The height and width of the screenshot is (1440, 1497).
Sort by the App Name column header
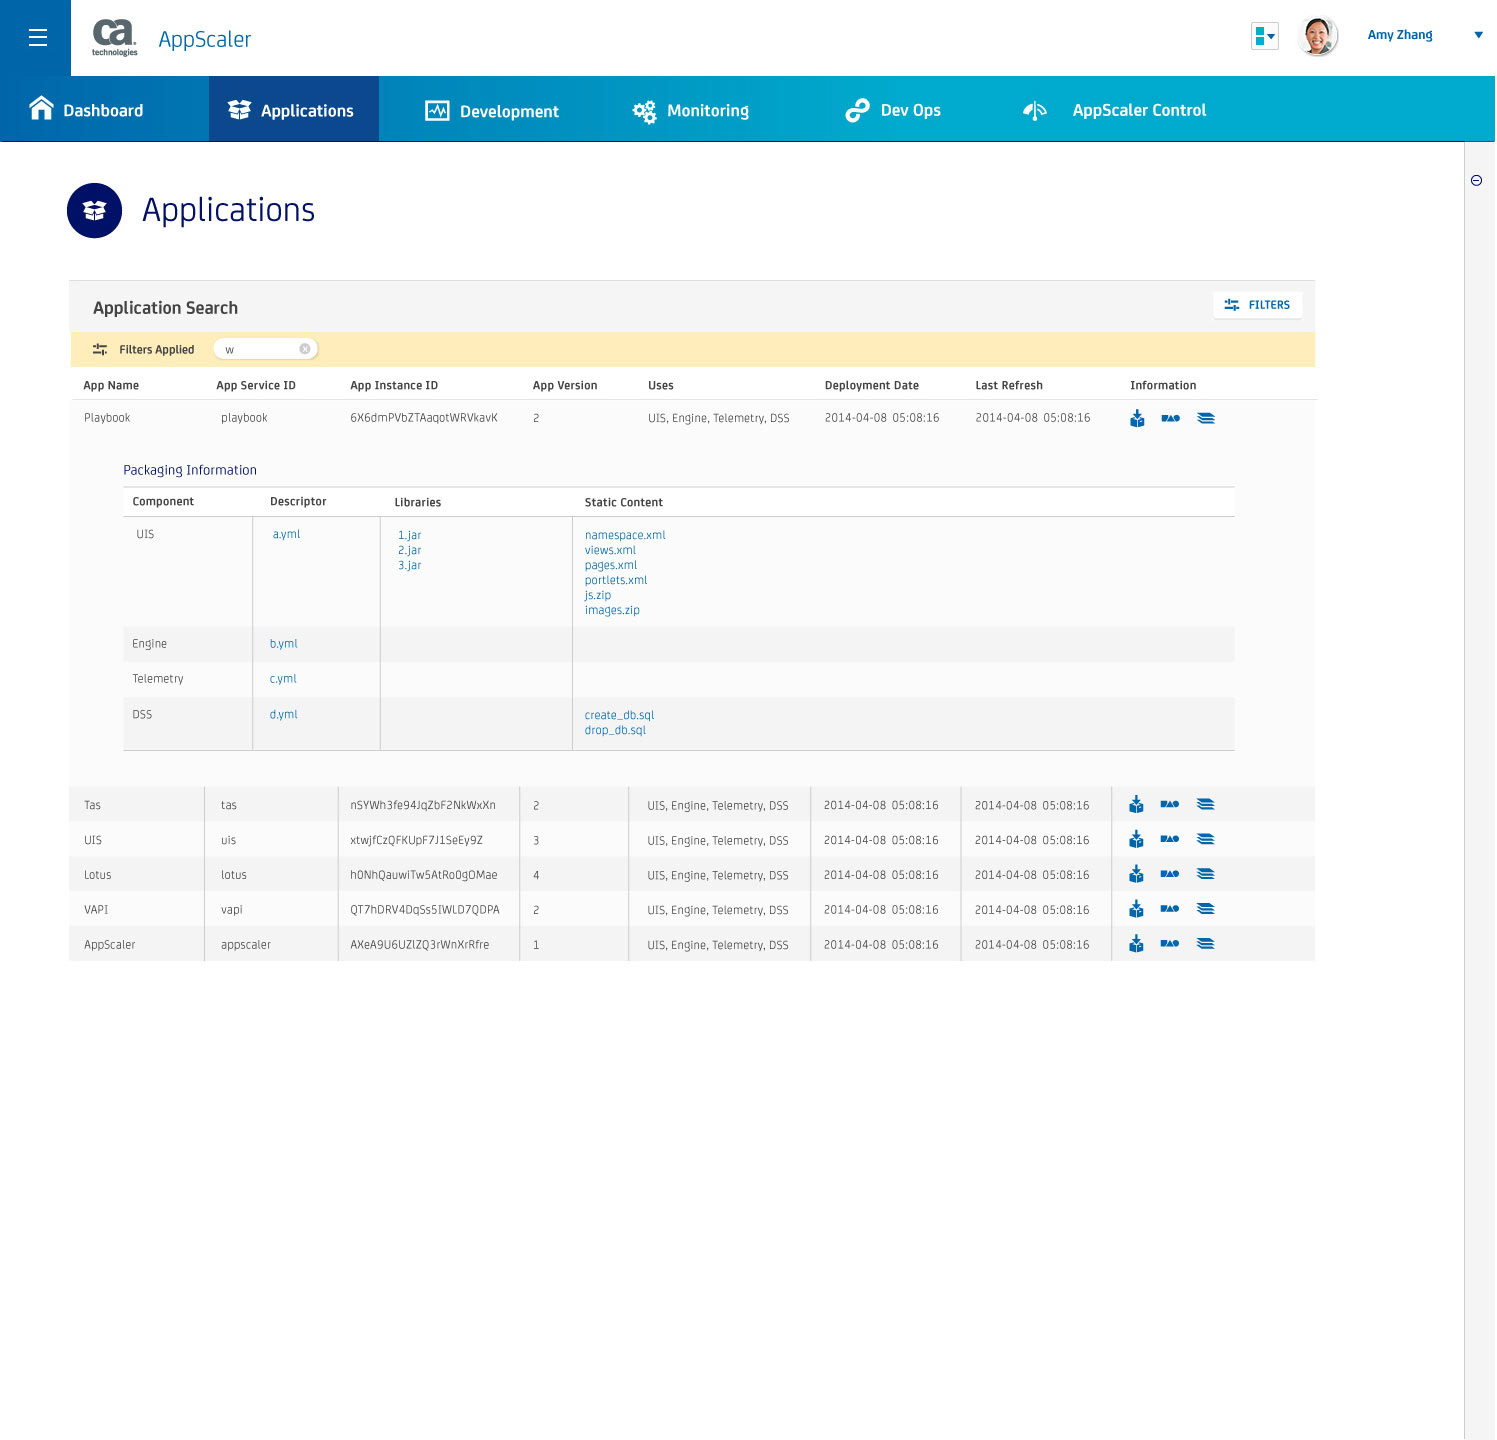click(111, 385)
